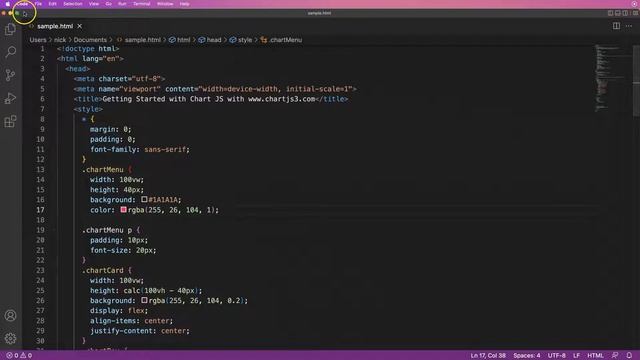Open the notifications bell in status bar
Viewport: 640px width, 360px height.
tap(629, 356)
